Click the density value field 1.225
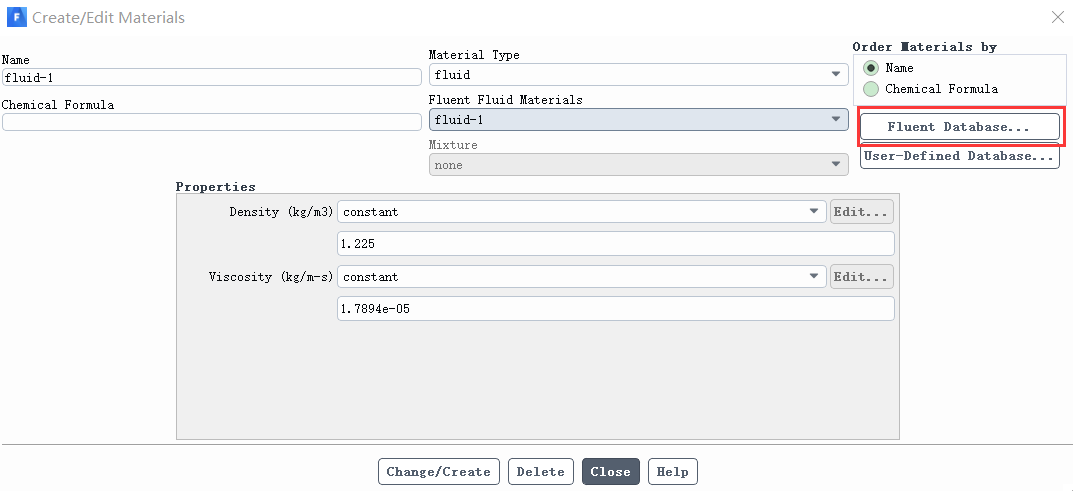 616,243
